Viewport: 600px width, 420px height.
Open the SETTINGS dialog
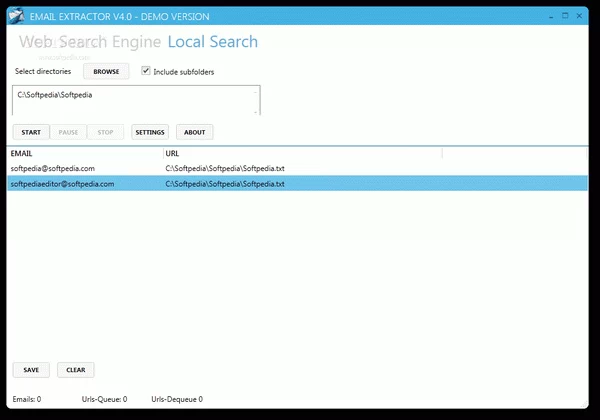click(x=150, y=132)
